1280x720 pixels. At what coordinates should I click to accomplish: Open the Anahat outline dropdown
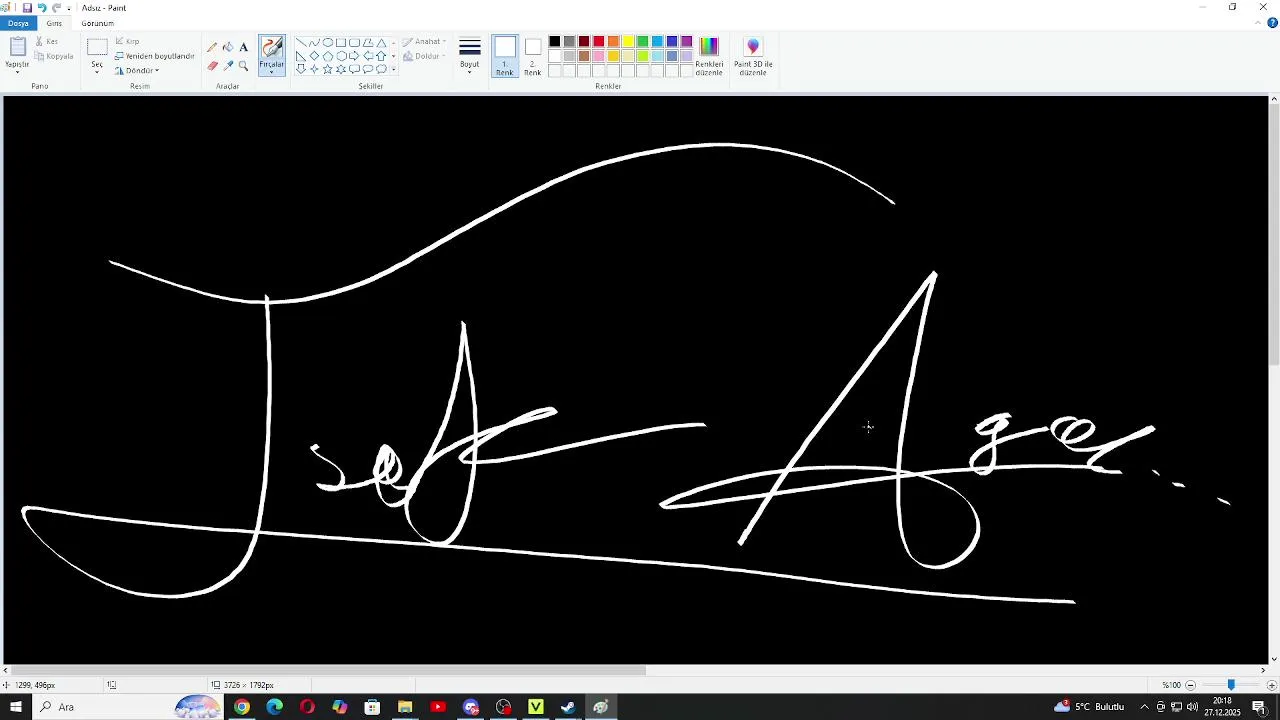click(425, 41)
